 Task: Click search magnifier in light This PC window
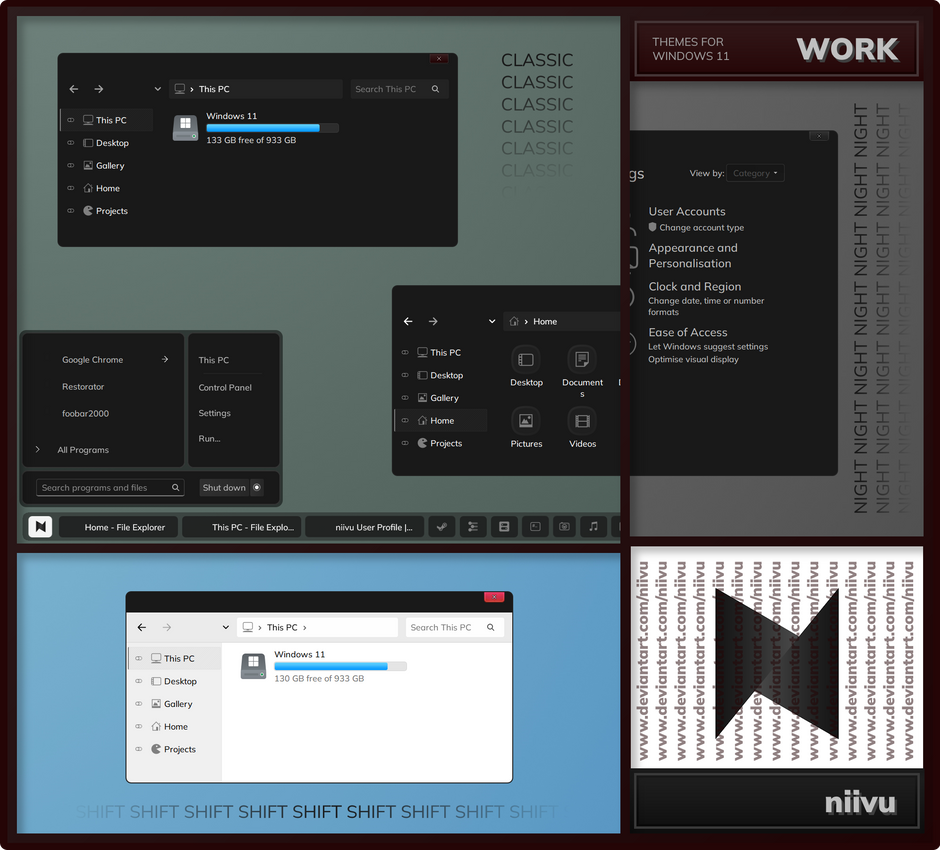[x=491, y=627]
